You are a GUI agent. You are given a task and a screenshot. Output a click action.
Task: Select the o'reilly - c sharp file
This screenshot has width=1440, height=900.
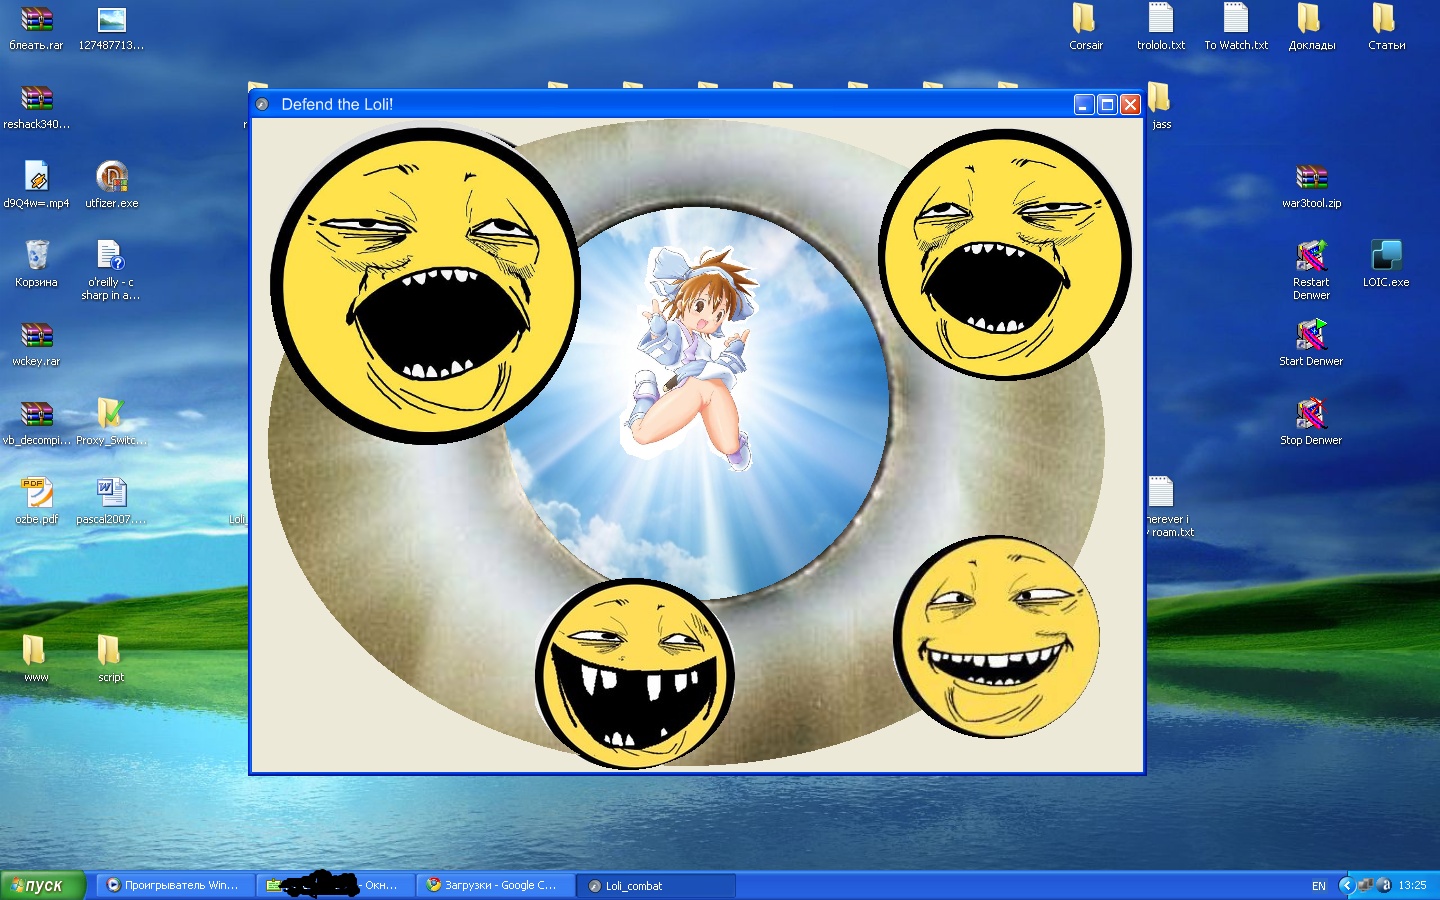coord(111,271)
